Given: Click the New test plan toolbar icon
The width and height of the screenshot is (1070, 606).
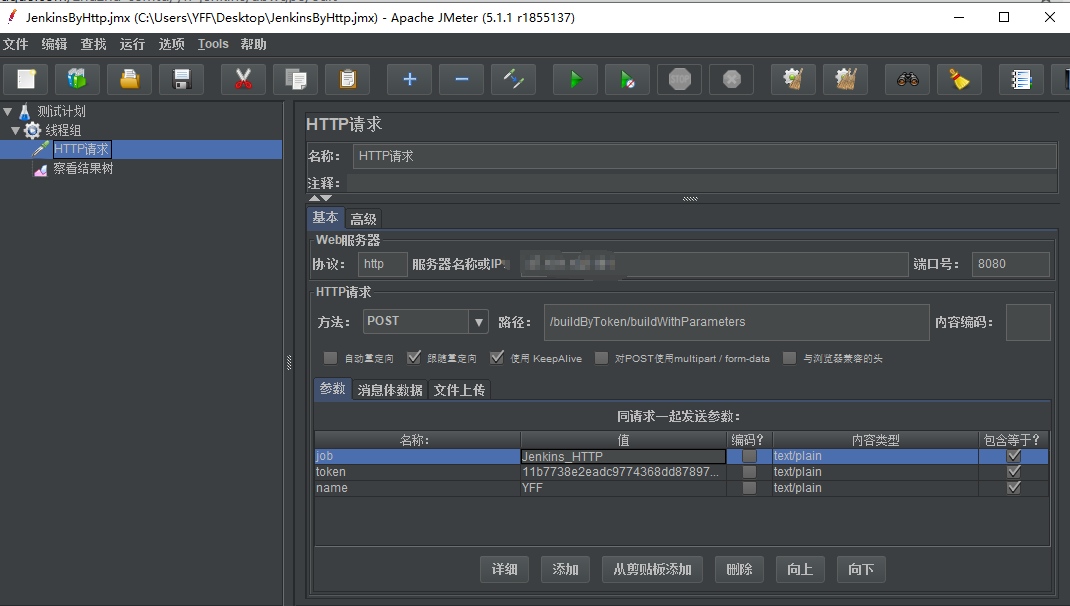Looking at the screenshot, I should tap(26, 79).
